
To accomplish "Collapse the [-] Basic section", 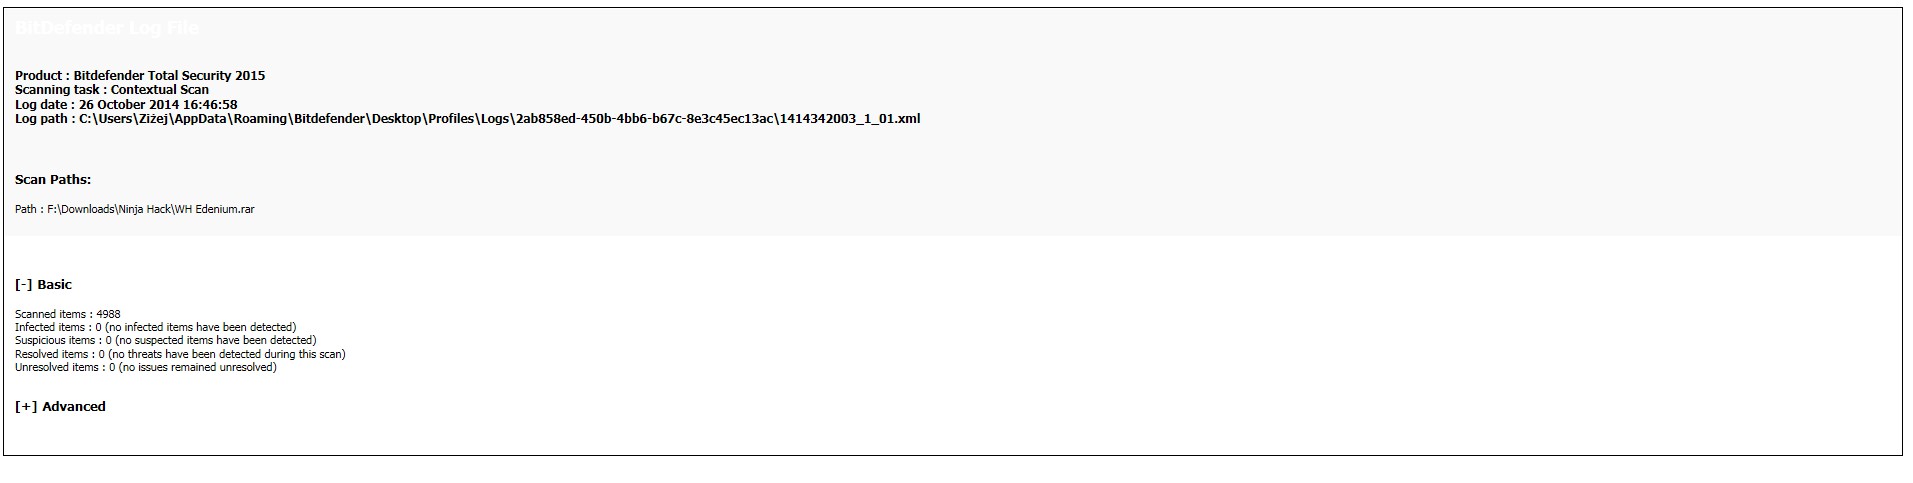I will [43, 285].
